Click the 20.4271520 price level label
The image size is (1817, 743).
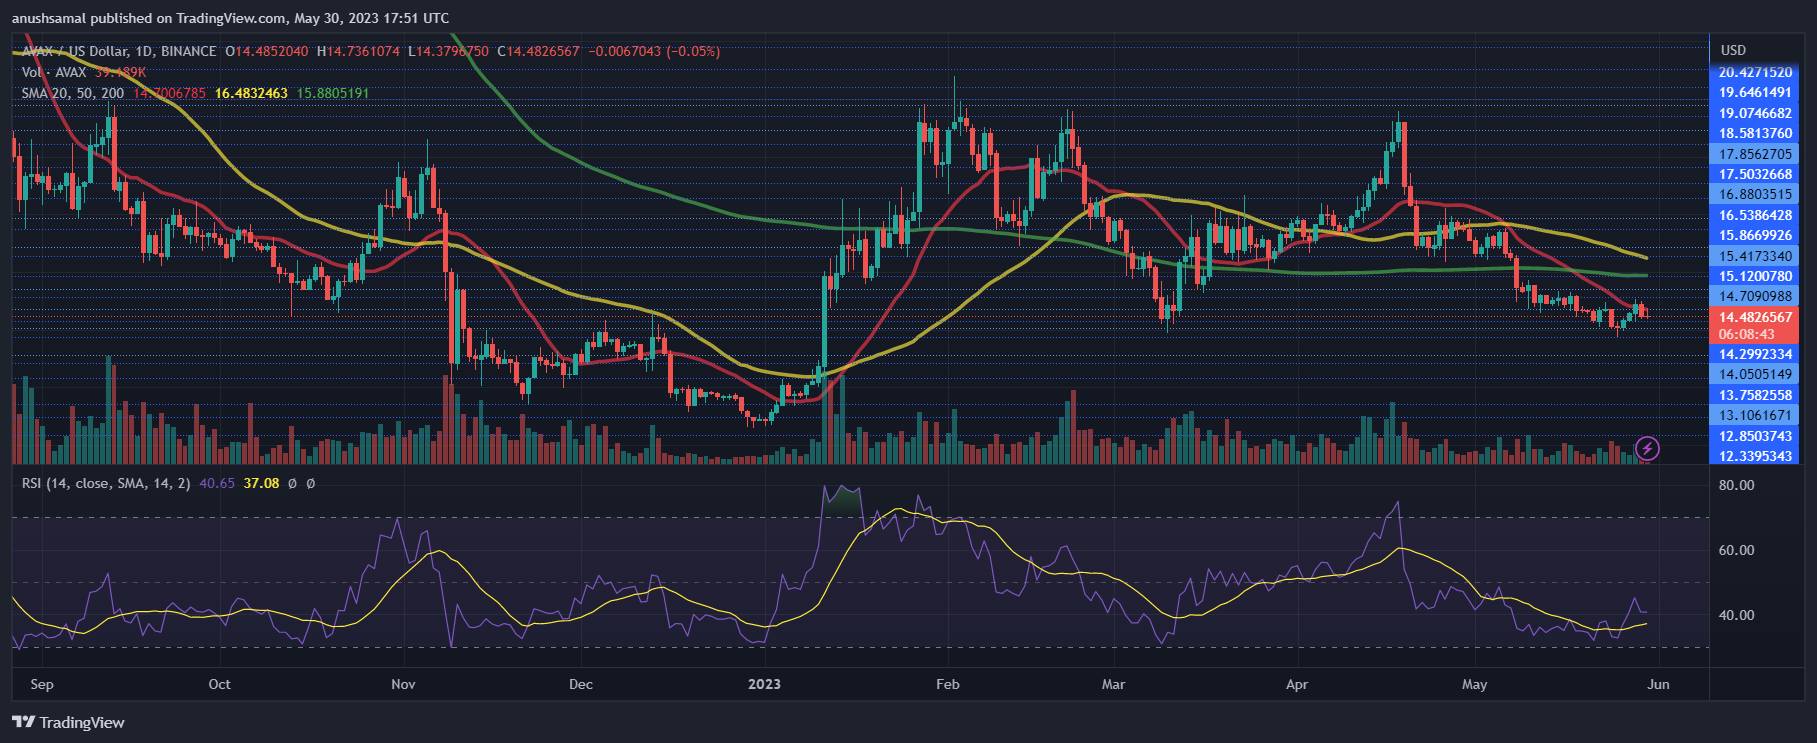pyautogui.click(x=1755, y=72)
